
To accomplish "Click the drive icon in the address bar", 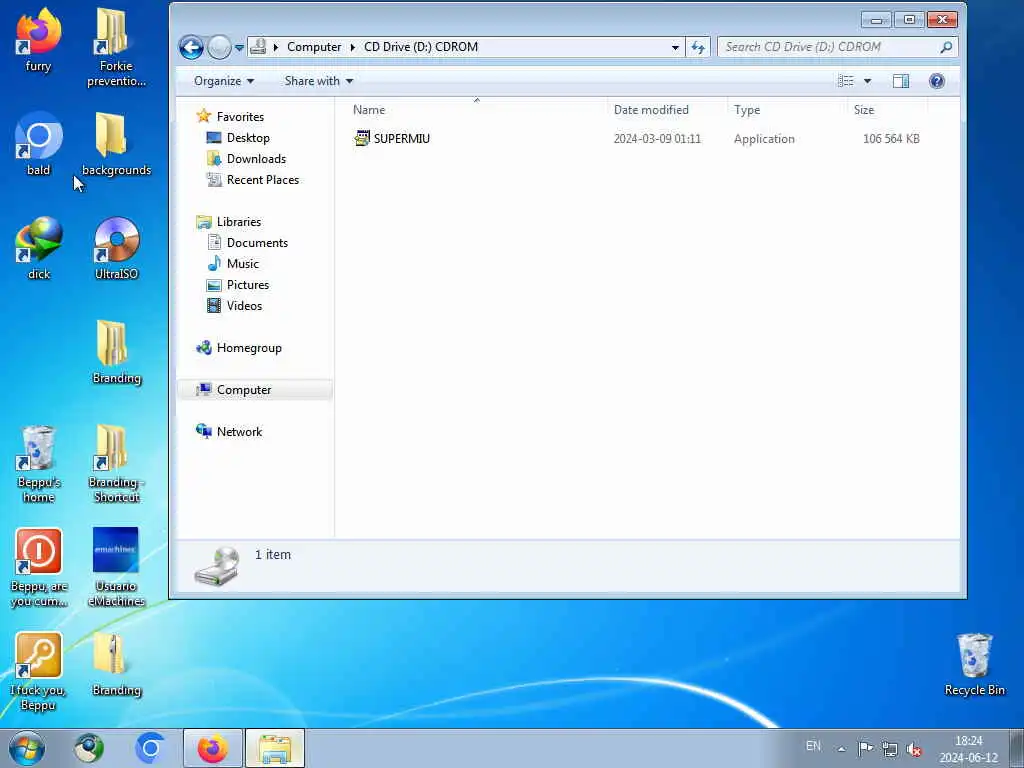I will click(x=259, y=46).
